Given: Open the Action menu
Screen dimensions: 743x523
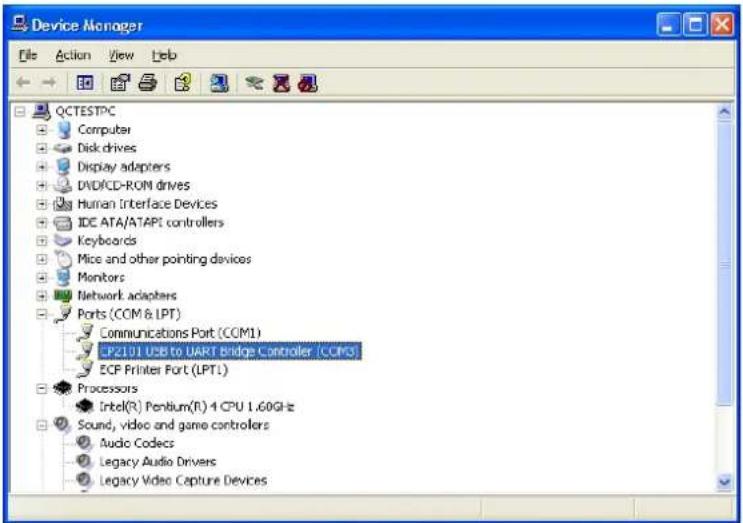Looking at the screenshot, I should click(x=73, y=56).
